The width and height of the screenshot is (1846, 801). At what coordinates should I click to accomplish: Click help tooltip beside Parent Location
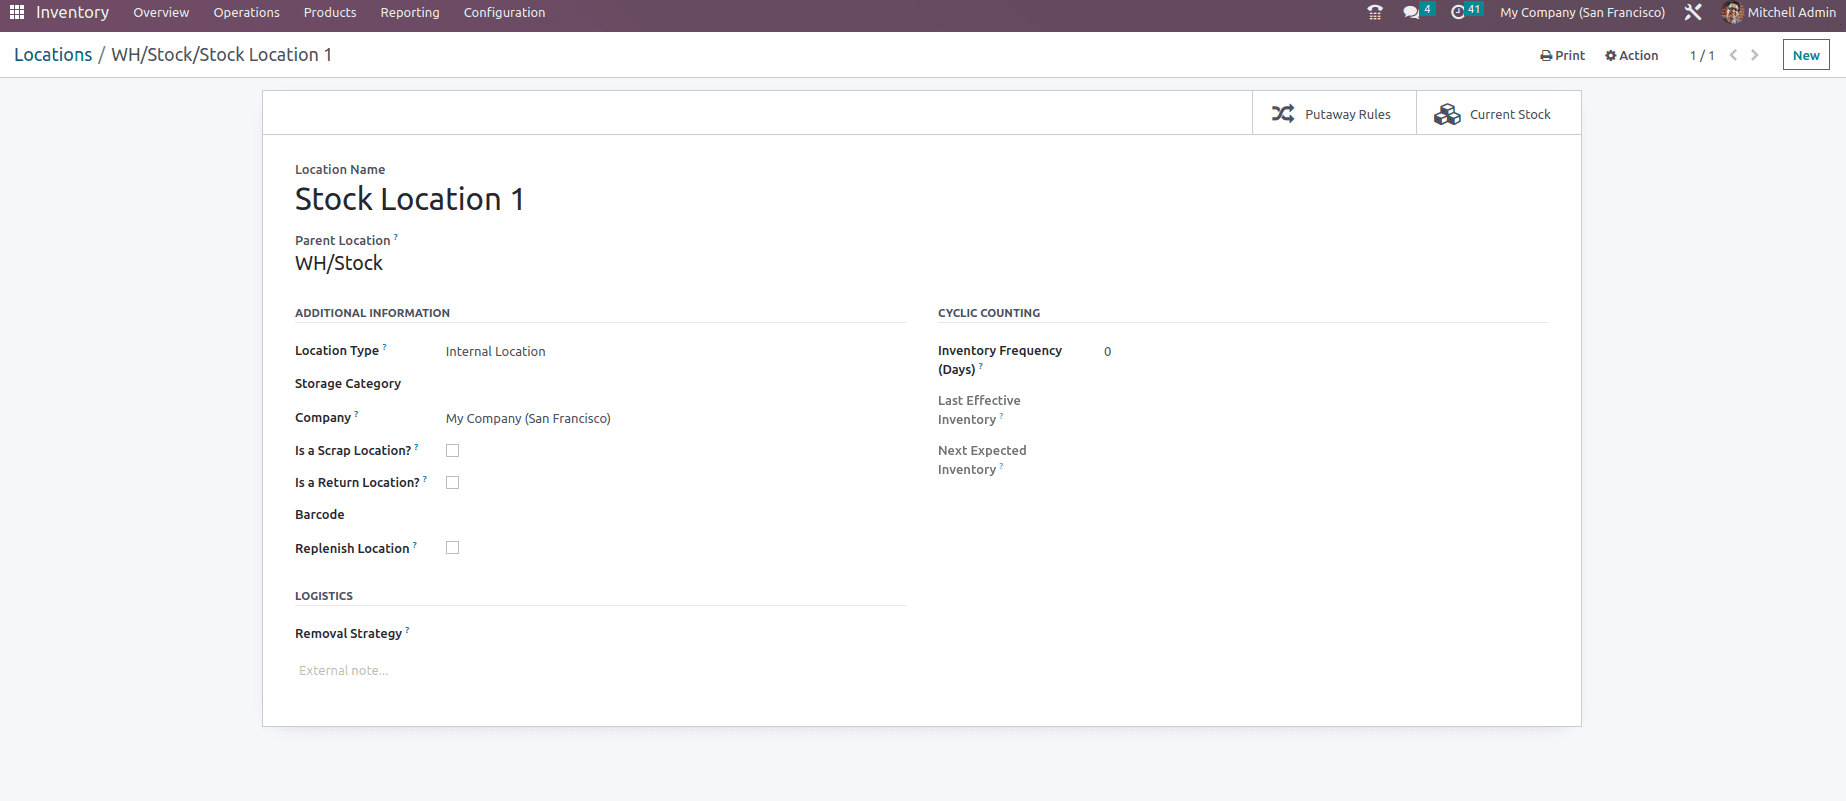[396, 237]
